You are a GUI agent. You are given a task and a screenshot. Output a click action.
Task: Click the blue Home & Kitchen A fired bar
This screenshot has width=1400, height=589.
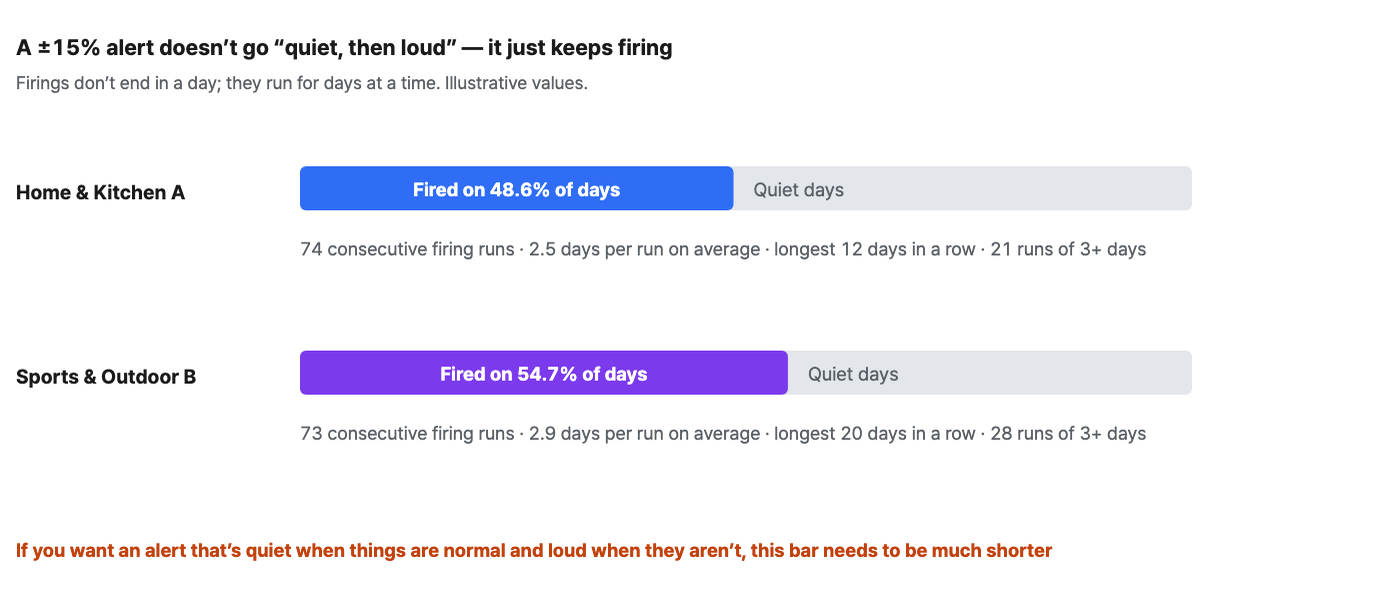(516, 188)
